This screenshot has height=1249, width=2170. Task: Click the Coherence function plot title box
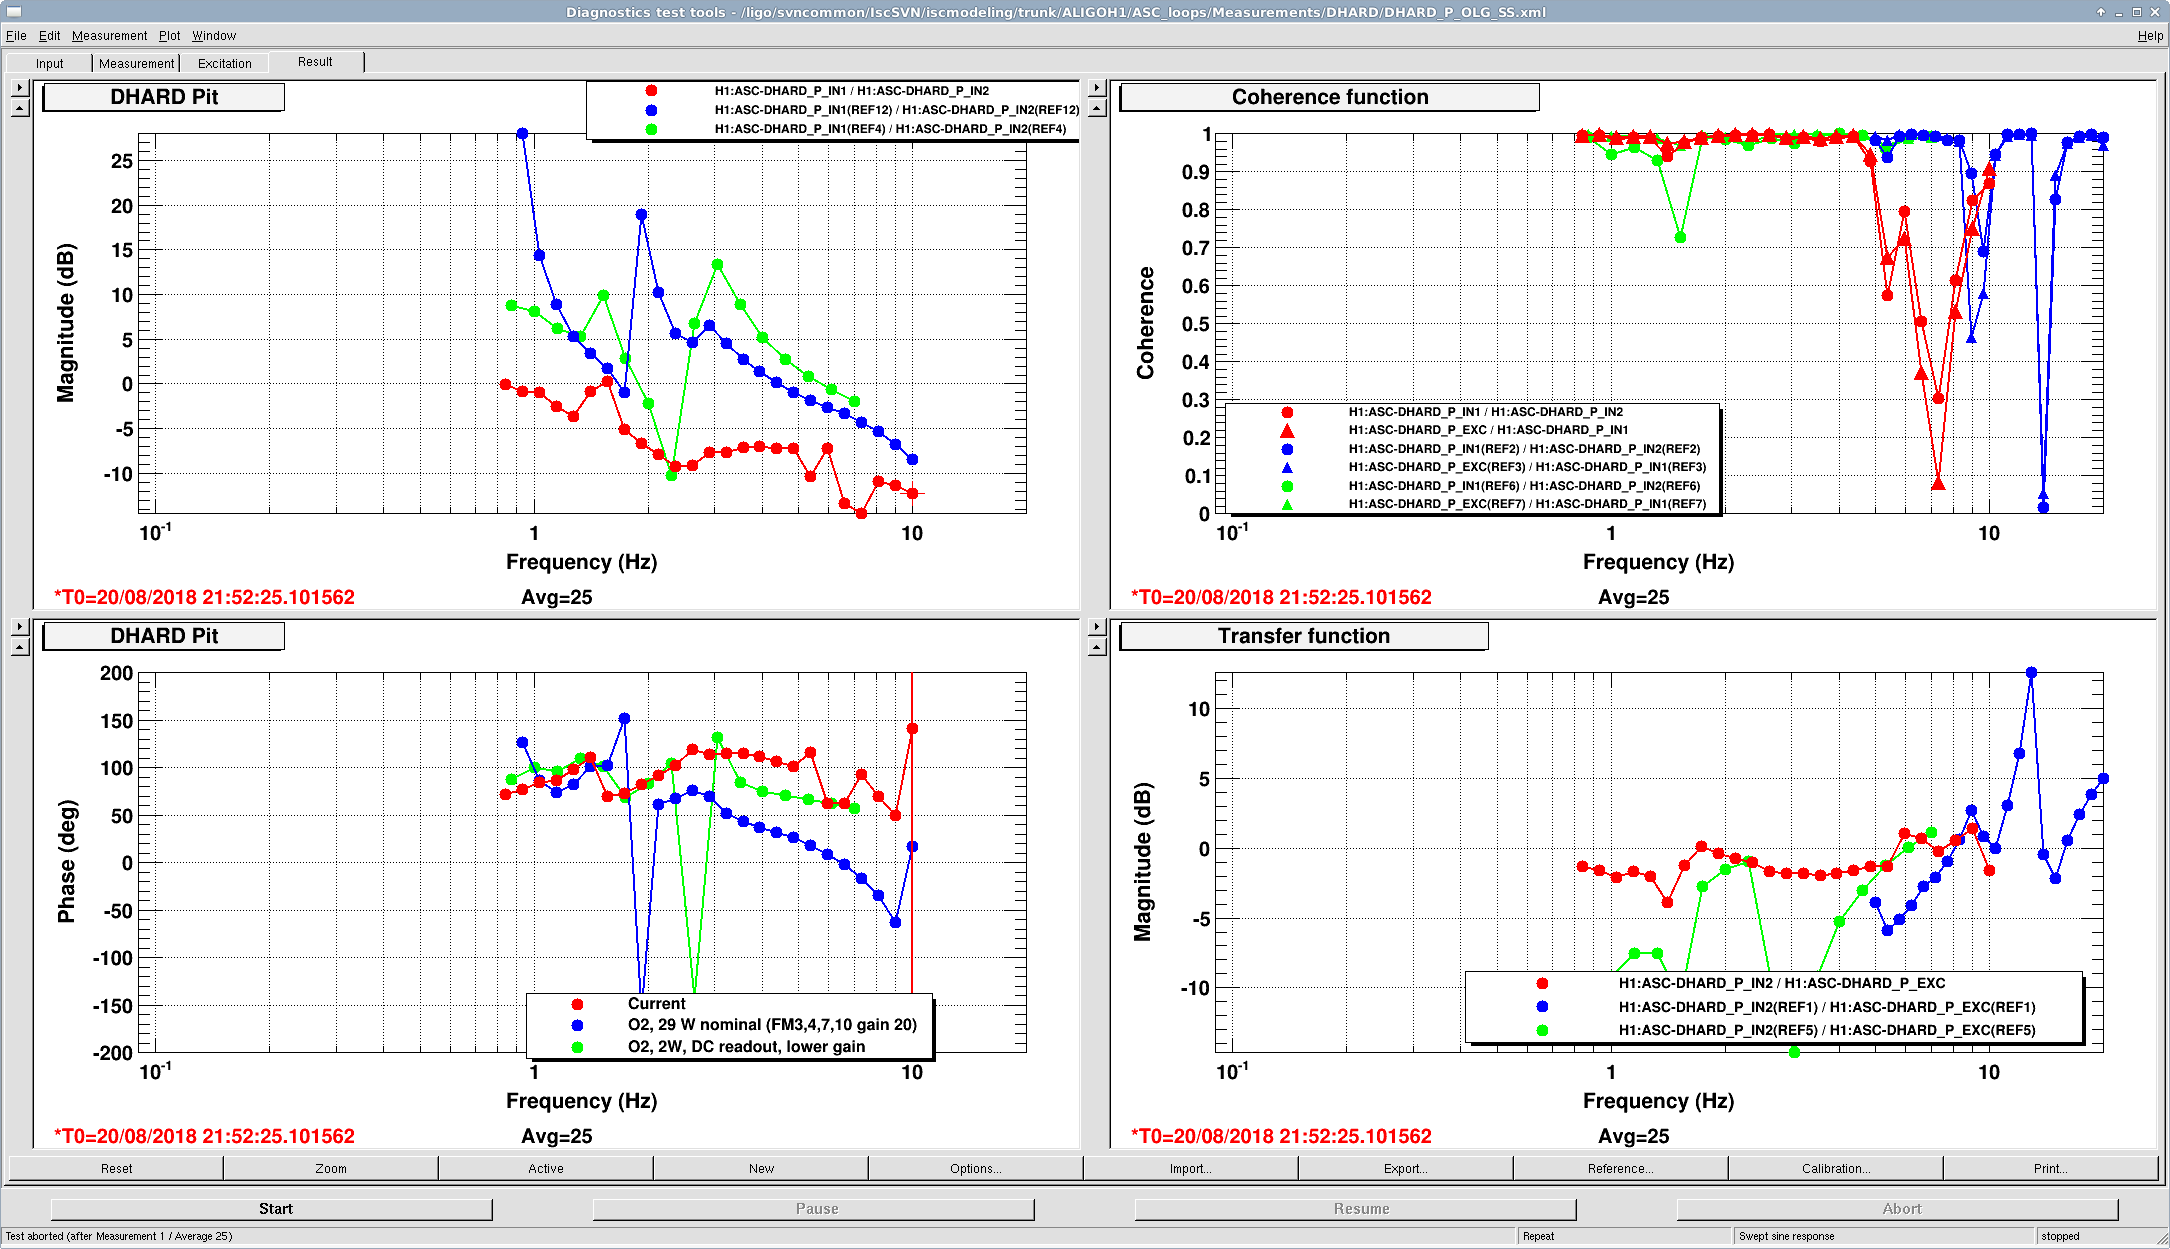point(1329,97)
